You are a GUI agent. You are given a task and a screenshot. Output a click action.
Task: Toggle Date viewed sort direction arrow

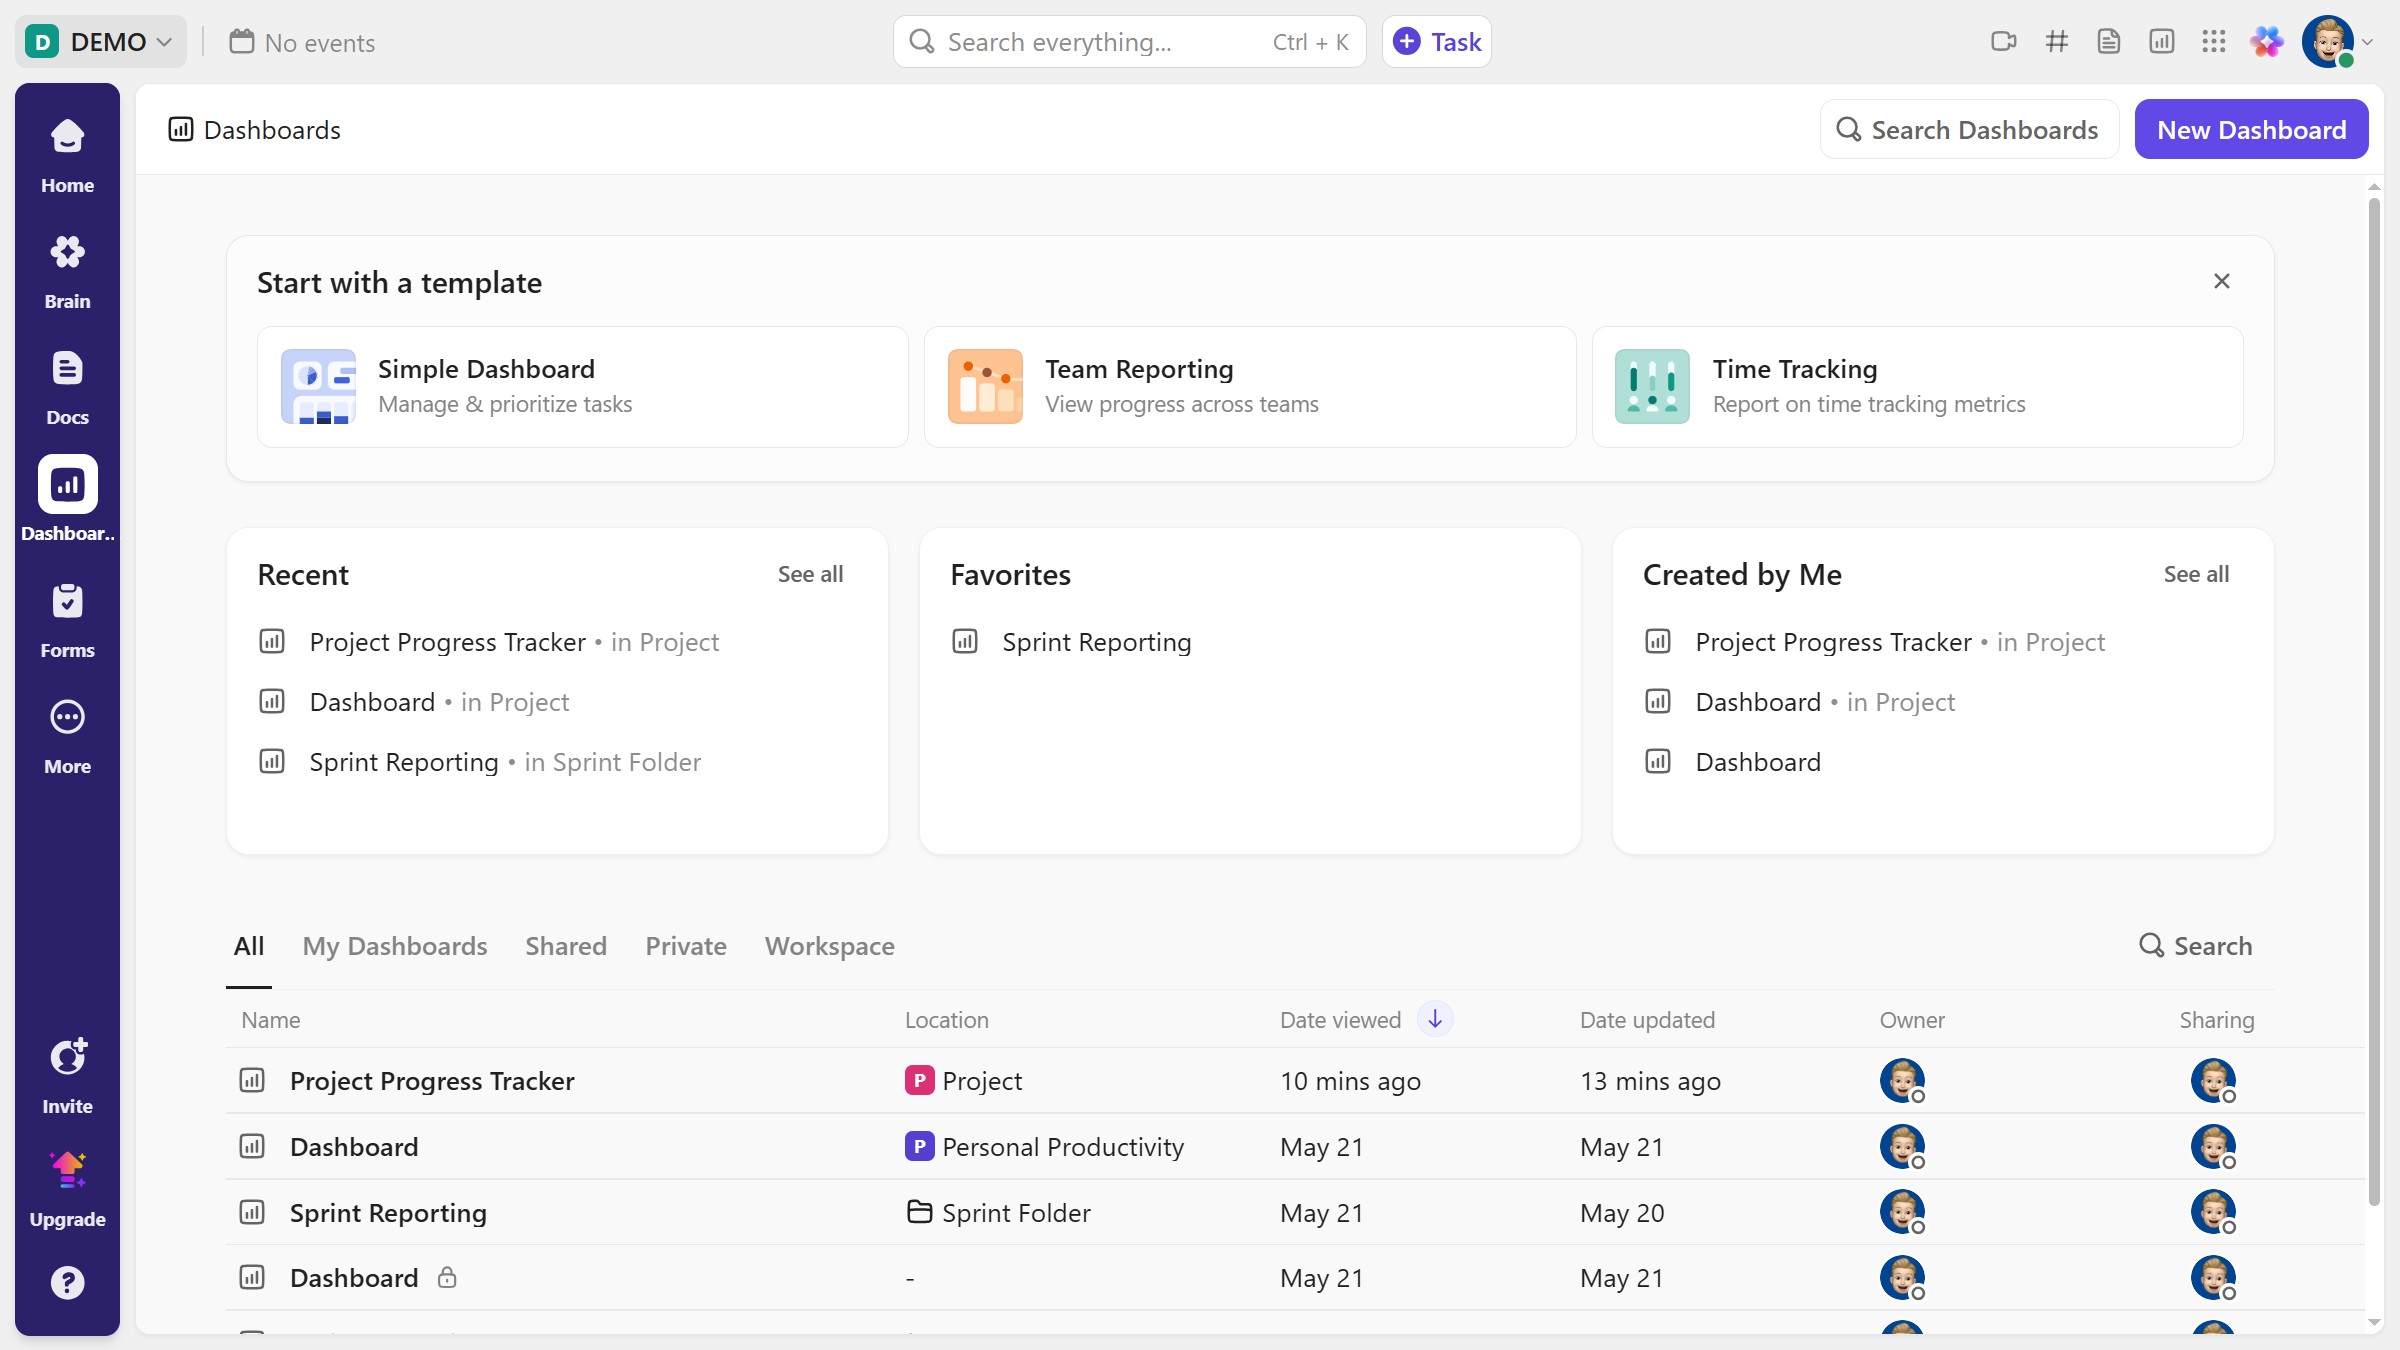[1435, 1019]
